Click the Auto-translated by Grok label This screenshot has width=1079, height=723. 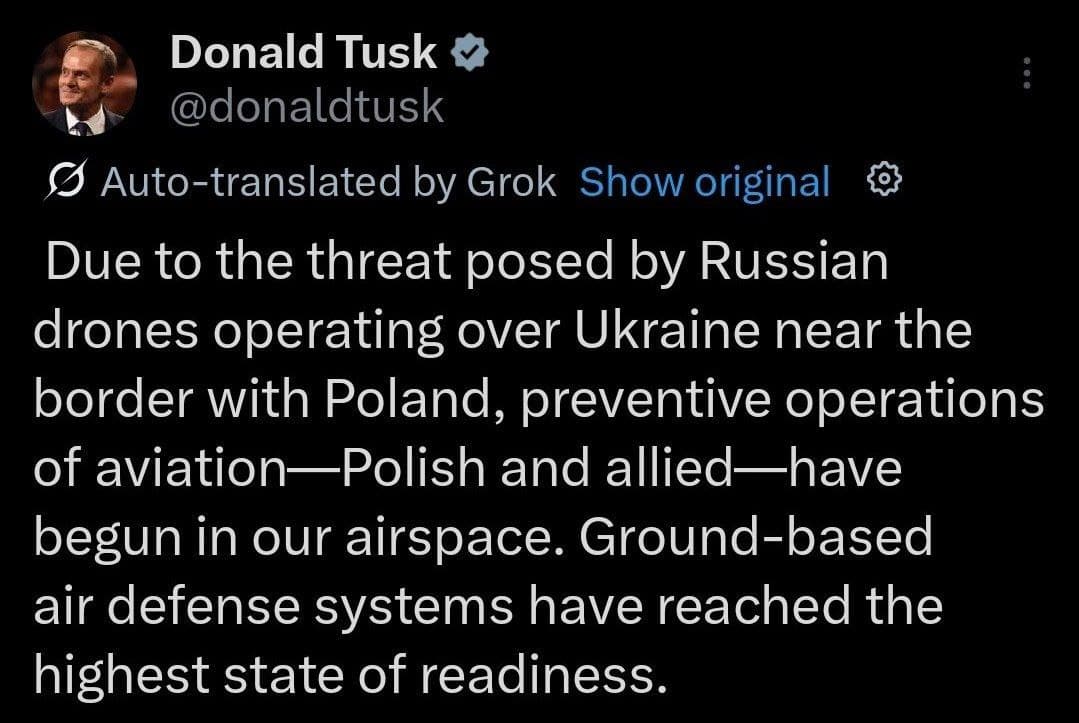tap(330, 182)
